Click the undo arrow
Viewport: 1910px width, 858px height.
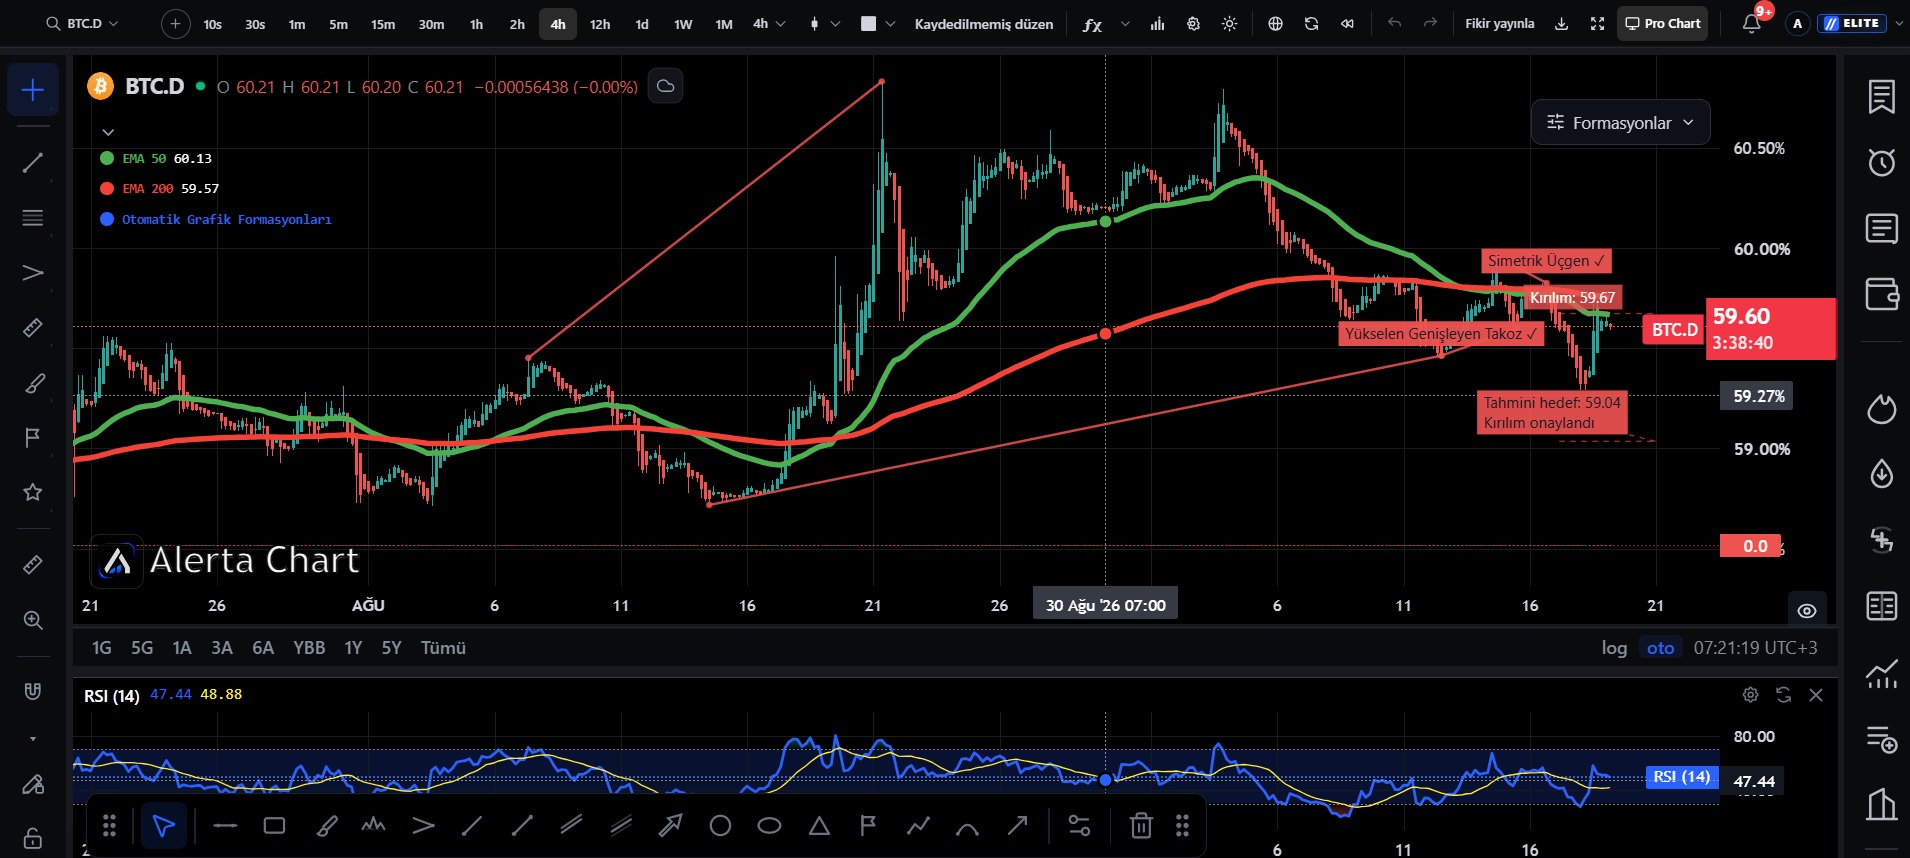coord(1394,23)
